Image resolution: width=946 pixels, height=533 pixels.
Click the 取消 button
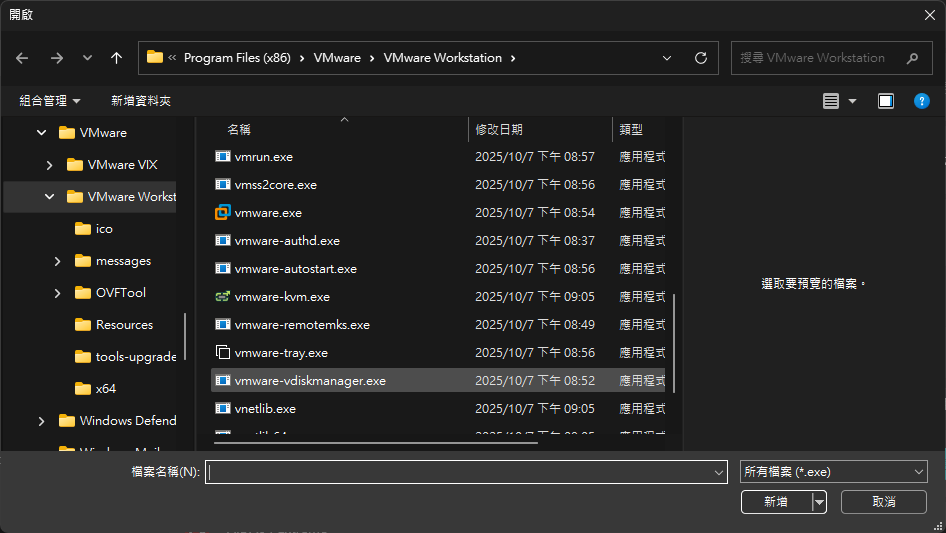883,502
